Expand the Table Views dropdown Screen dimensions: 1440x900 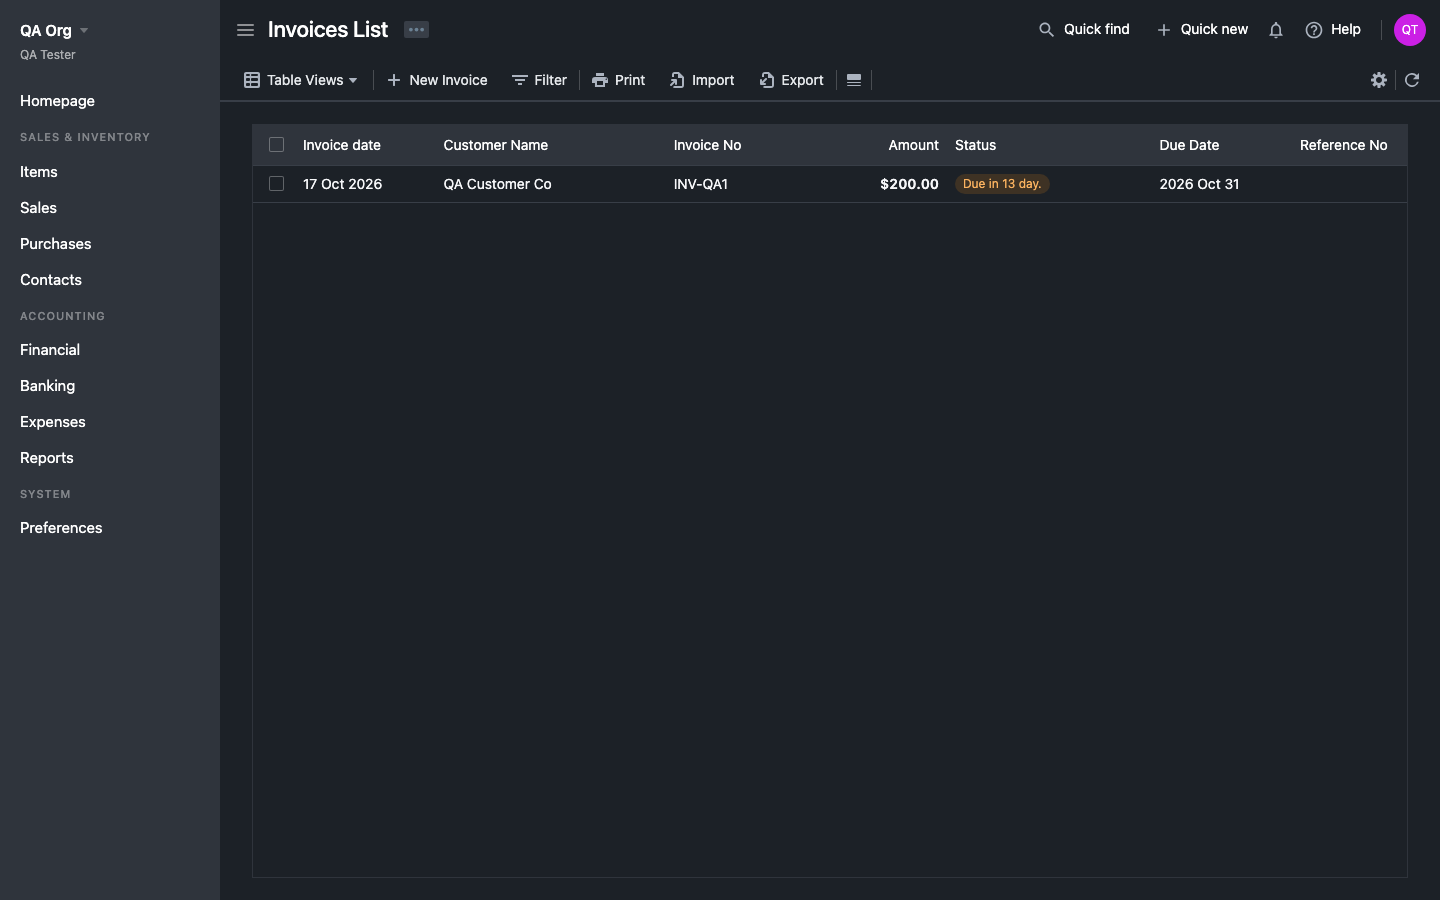pos(301,80)
